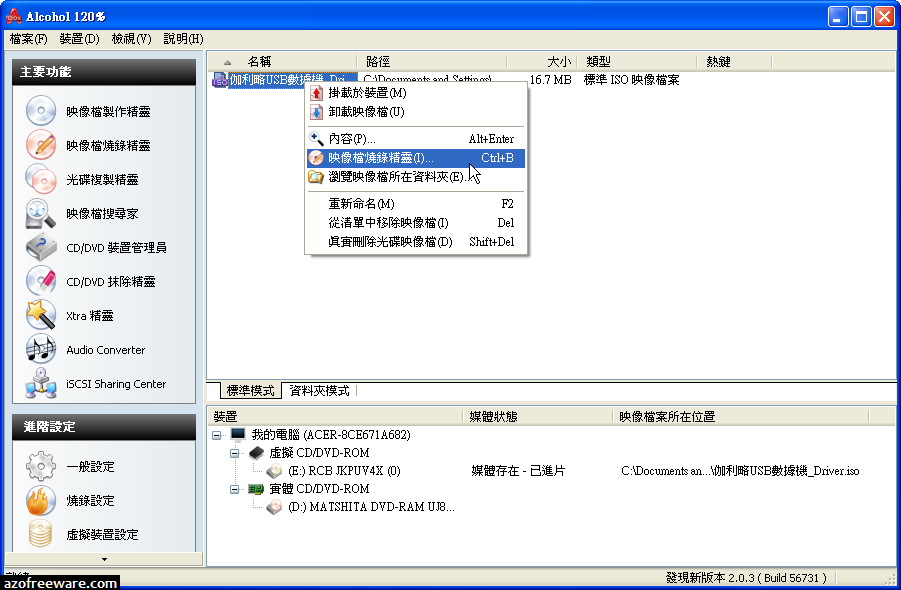Click the 光碟複製精靈 label
Screen dimensions: 901x590
pyautogui.click(x=102, y=179)
